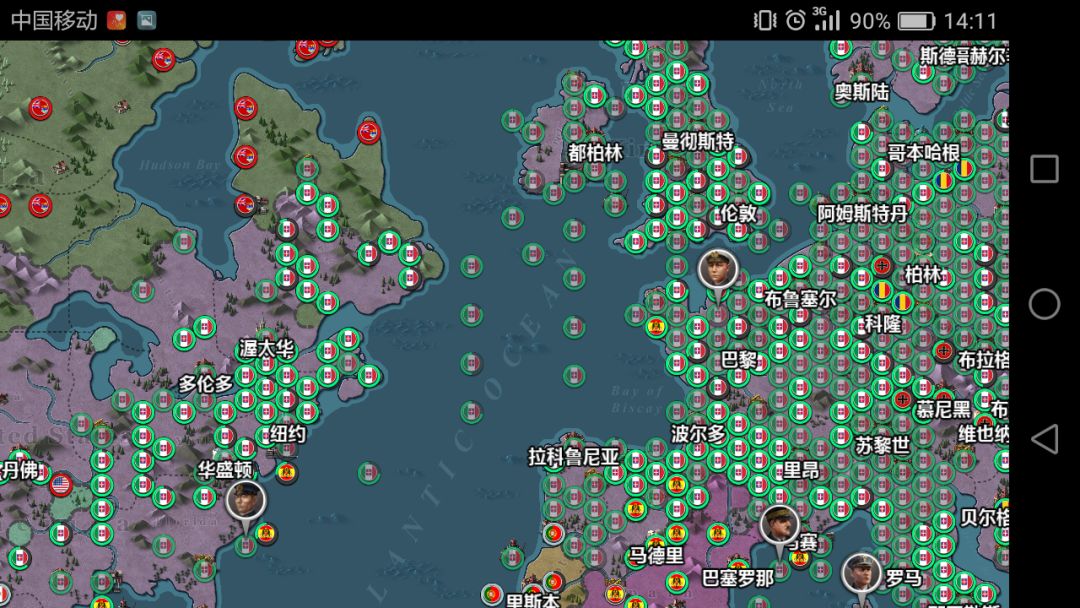Screen dimensions: 1080x608
Task: Tap the city label 维也纳
Action: [x=984, y=433]
